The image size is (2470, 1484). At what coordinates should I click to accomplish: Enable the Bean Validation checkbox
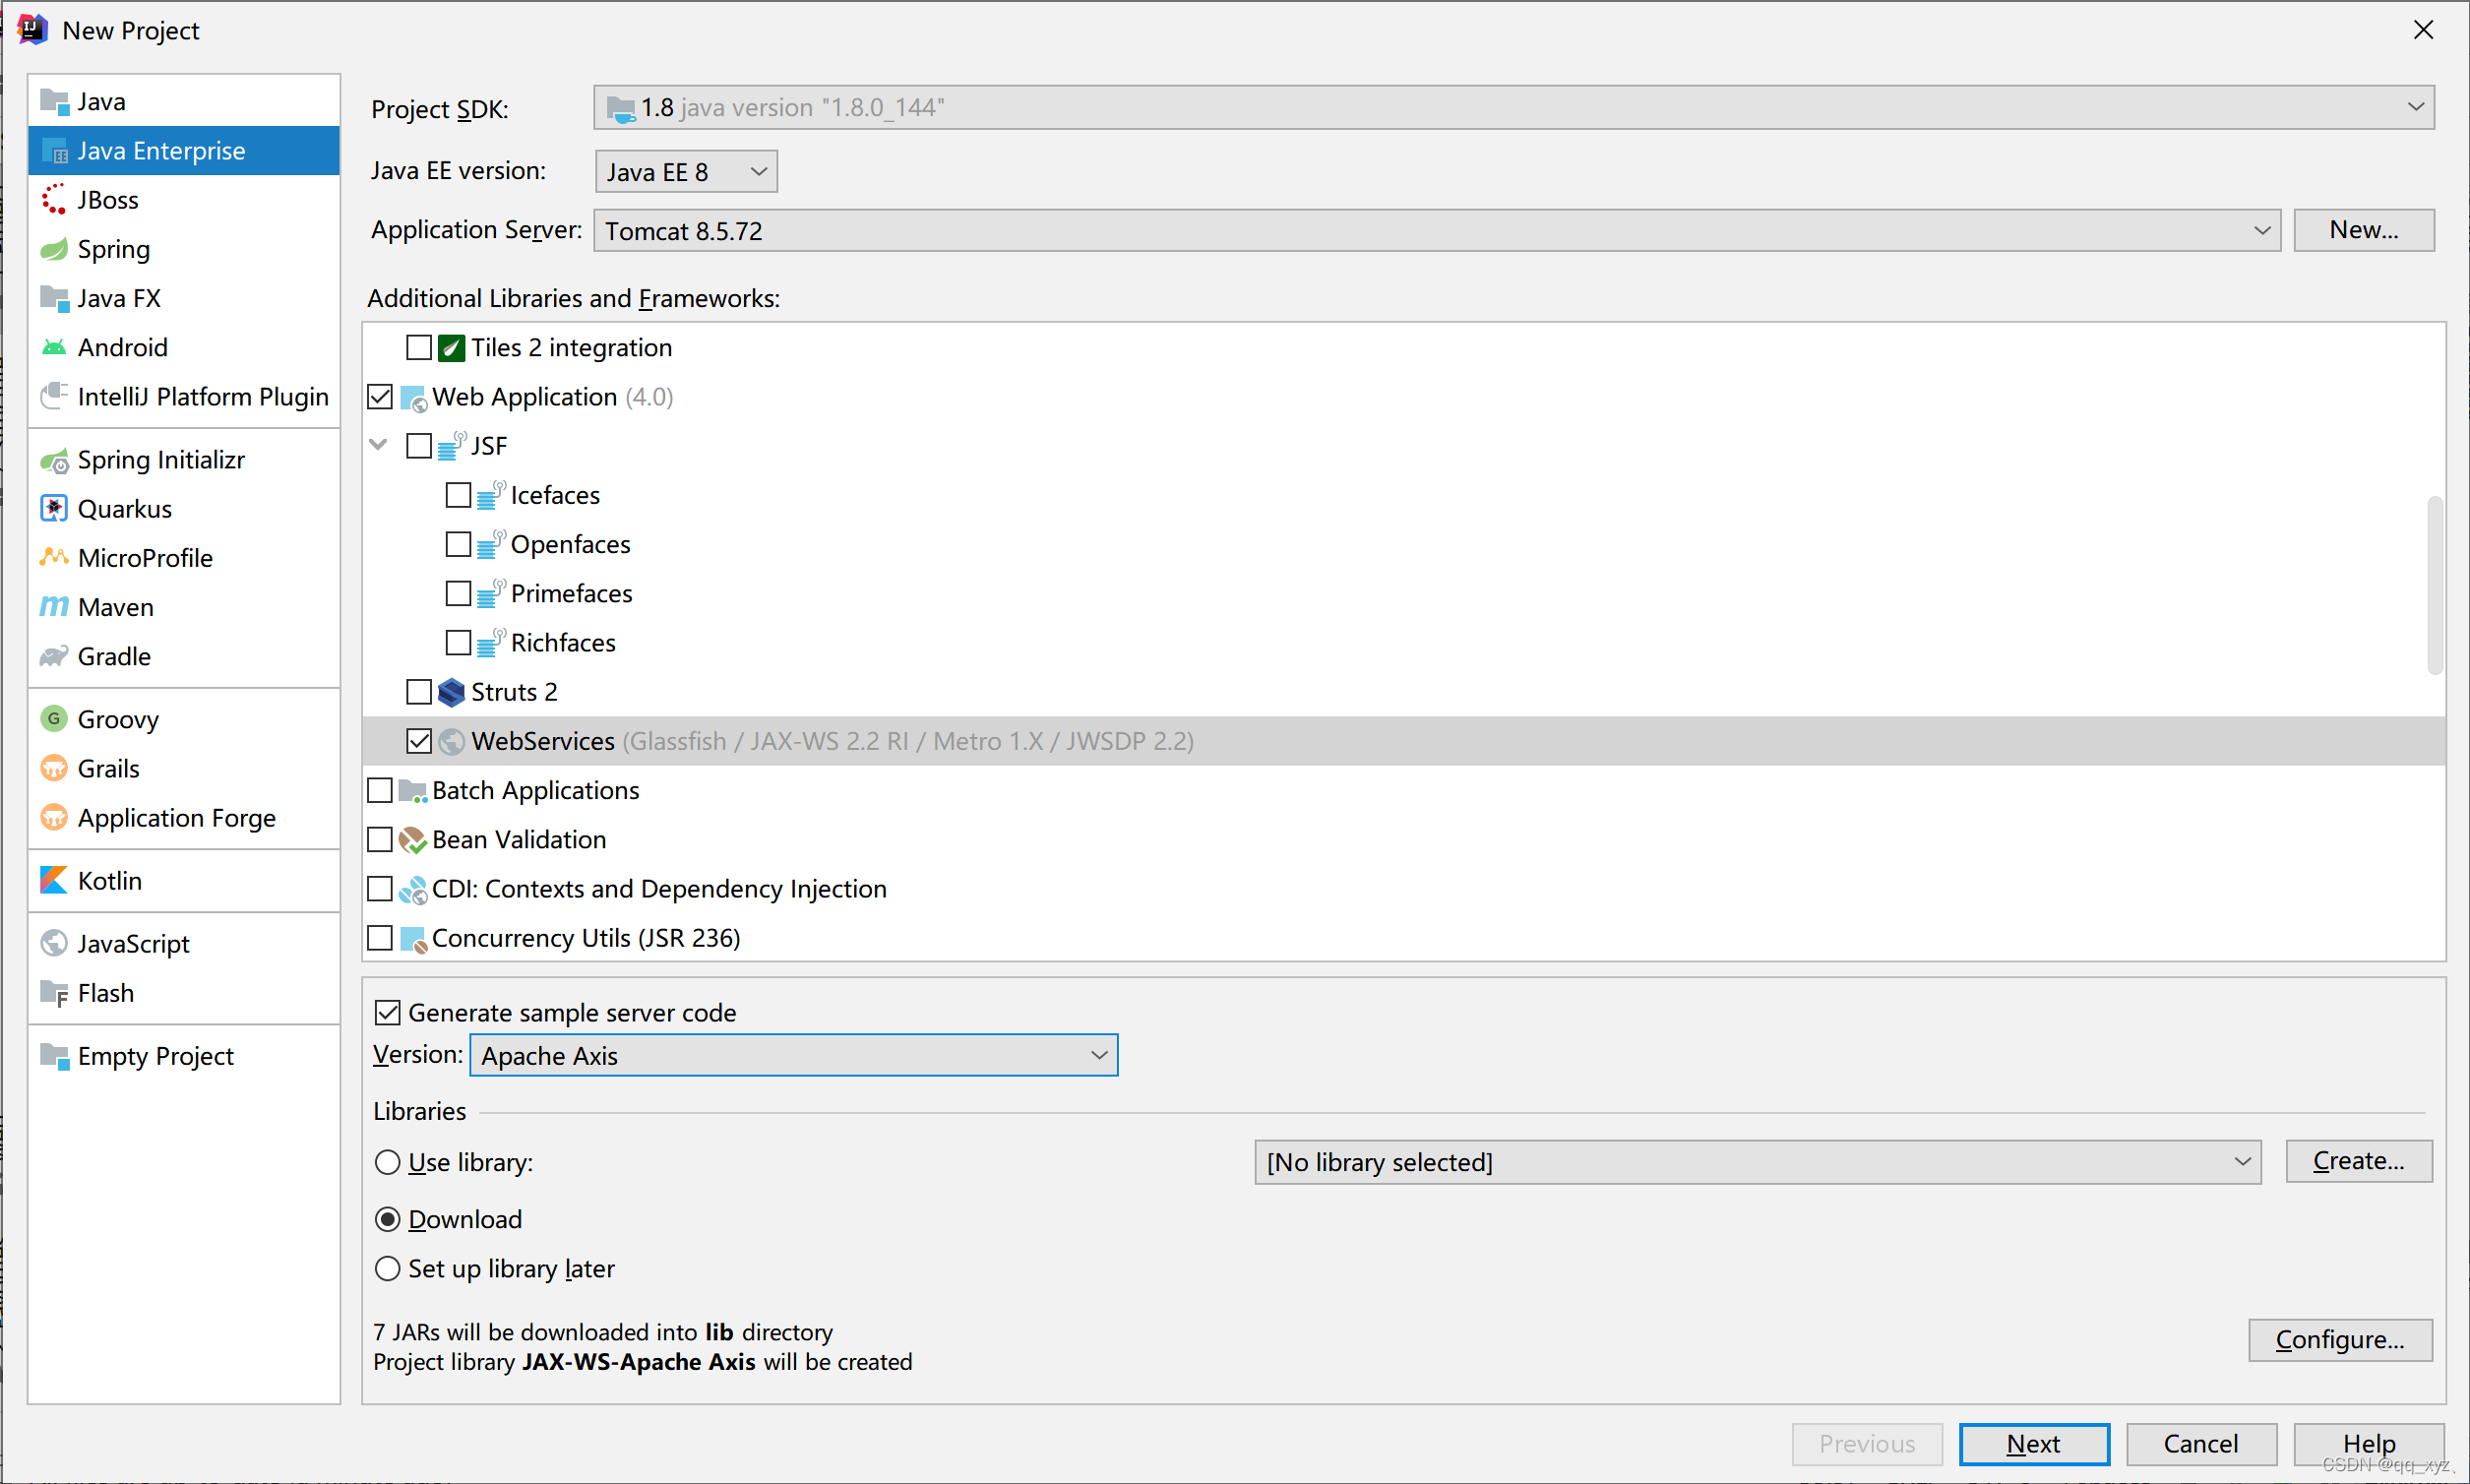[x=380, y=840]
